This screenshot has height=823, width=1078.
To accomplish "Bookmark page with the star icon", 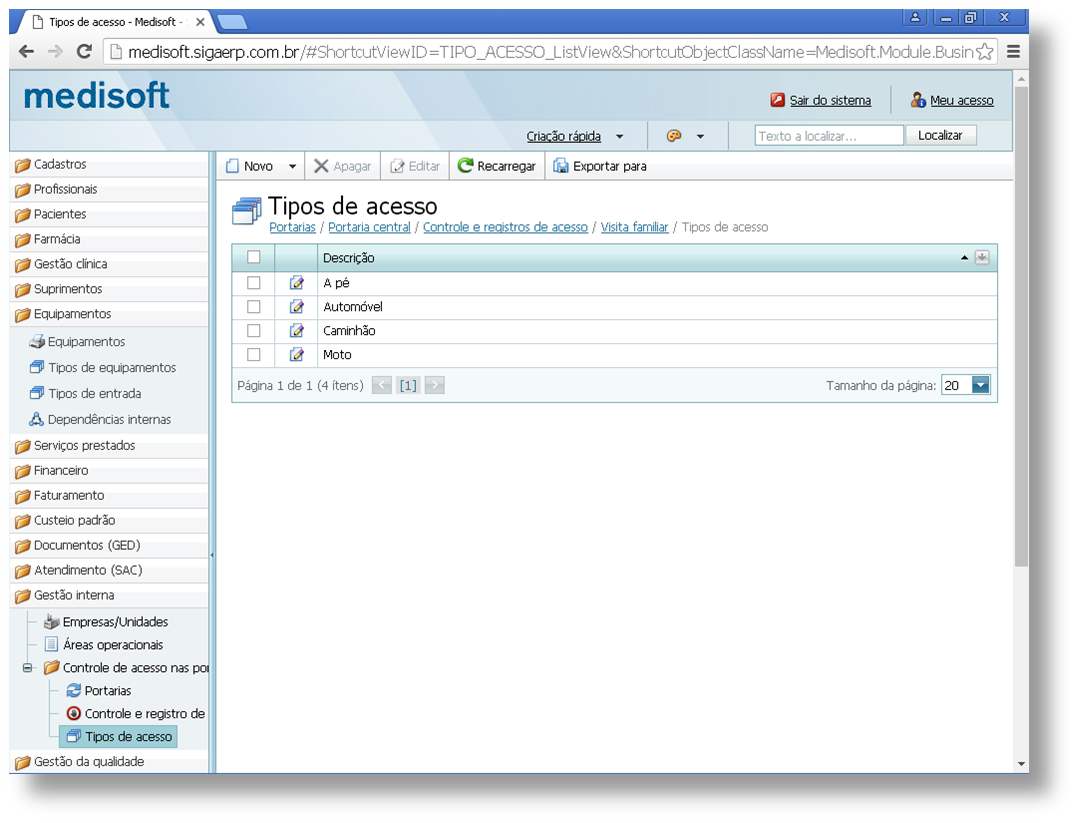I will pos(984,52).
